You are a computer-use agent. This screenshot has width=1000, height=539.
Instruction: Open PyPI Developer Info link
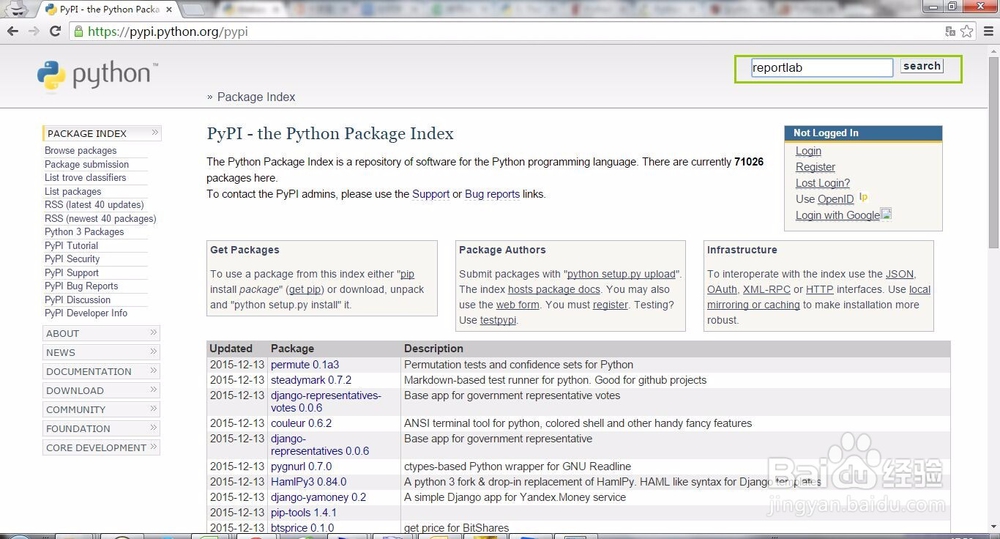85,313
